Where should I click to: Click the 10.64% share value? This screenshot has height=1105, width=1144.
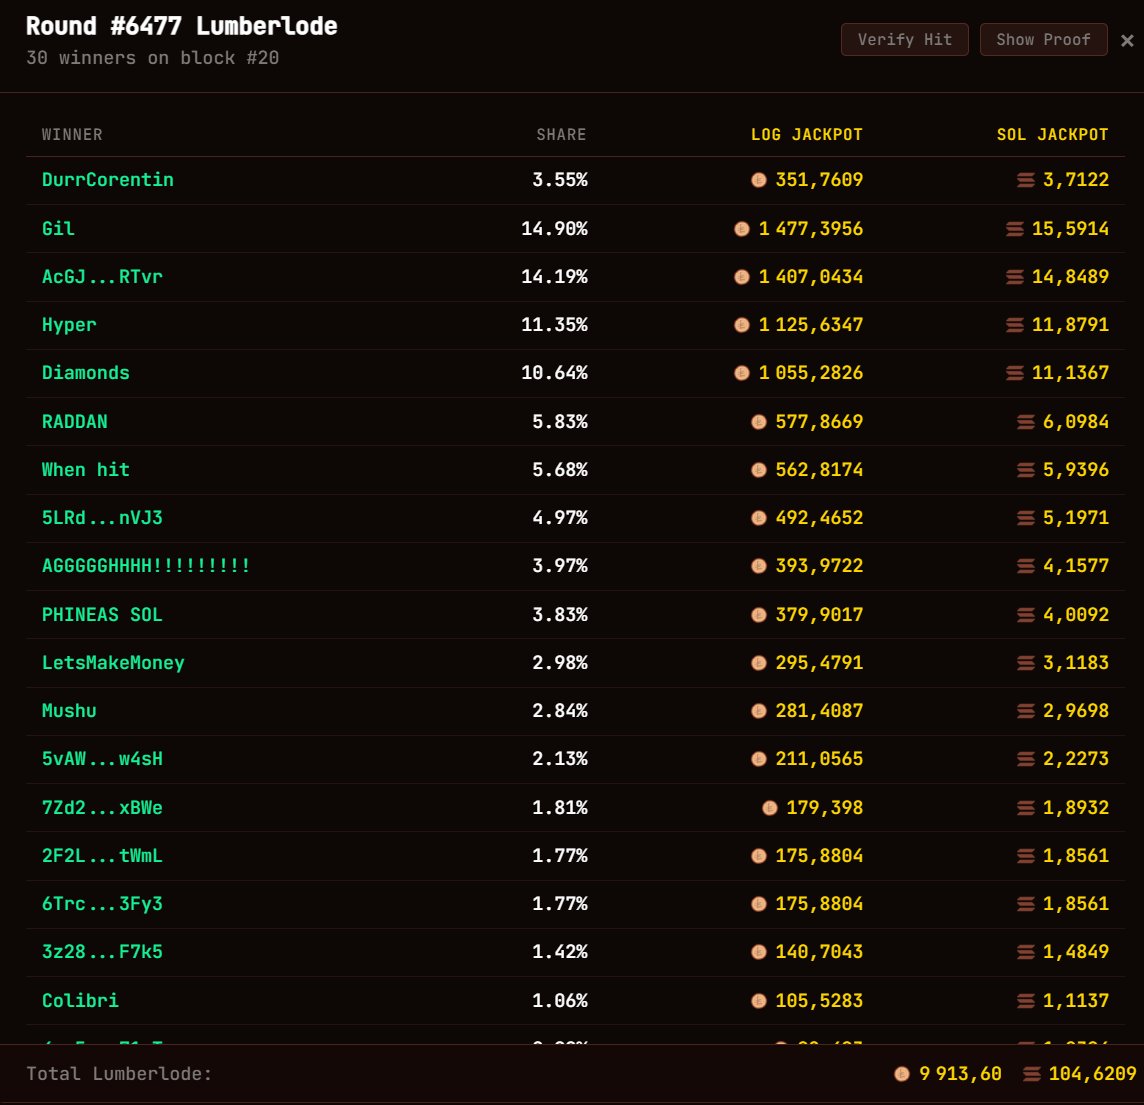[554, 373]
